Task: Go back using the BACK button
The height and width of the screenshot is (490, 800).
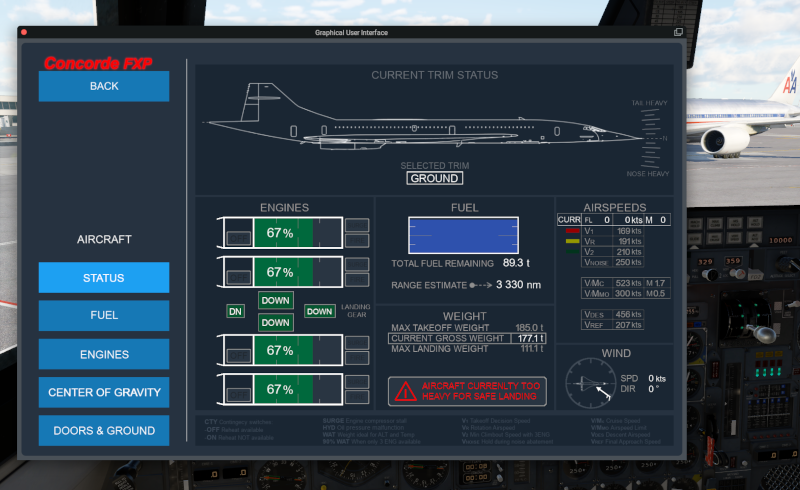Action: [104, 86]
